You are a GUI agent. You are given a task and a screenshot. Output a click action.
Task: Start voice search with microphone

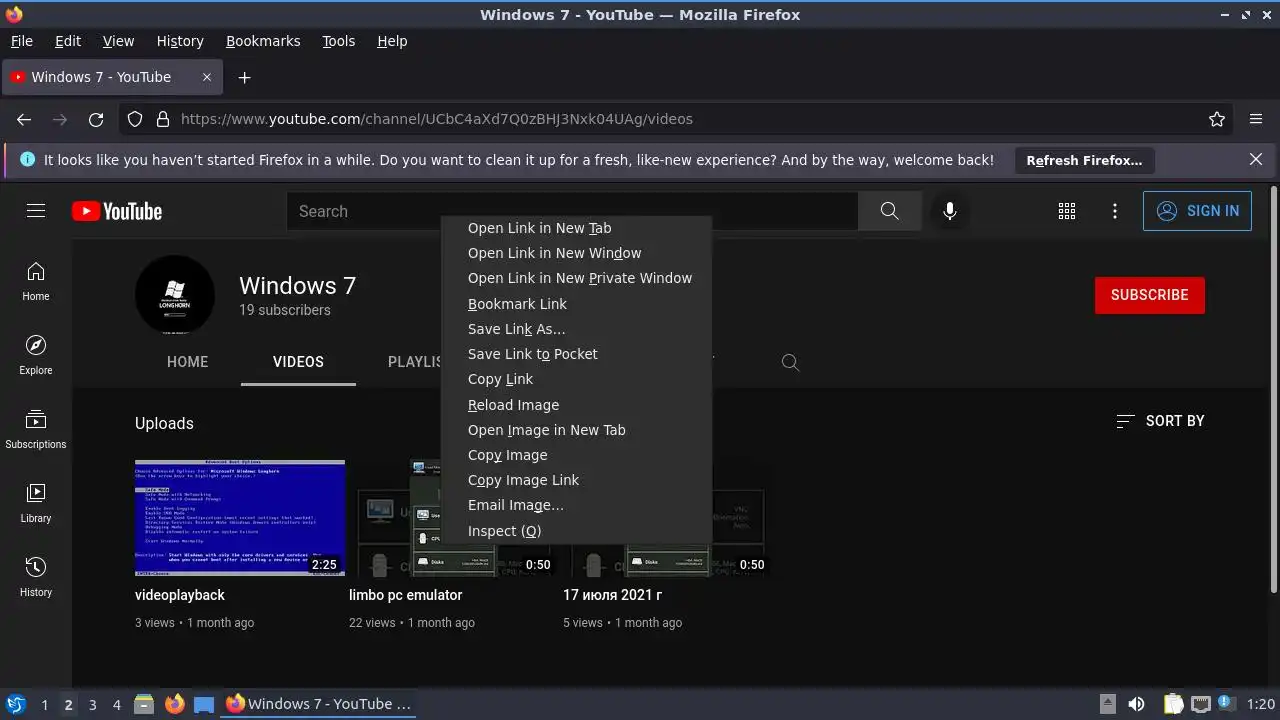tap(950, 211)
